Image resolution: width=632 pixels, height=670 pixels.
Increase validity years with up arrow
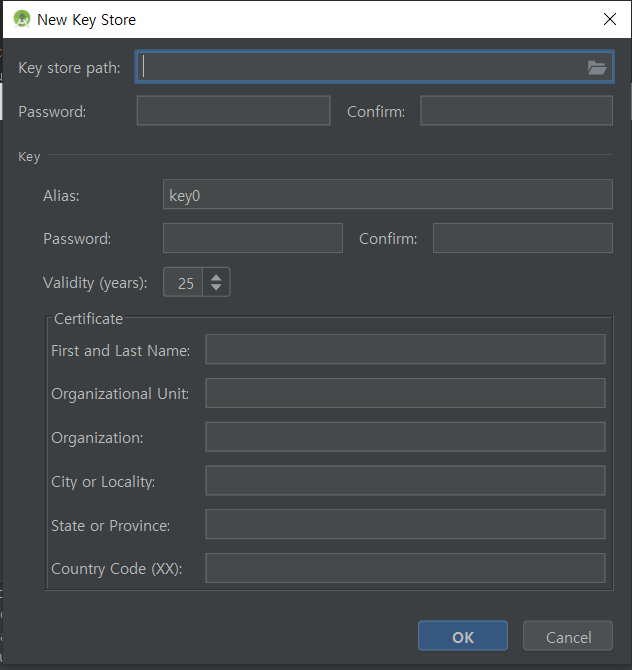(216, 277)
